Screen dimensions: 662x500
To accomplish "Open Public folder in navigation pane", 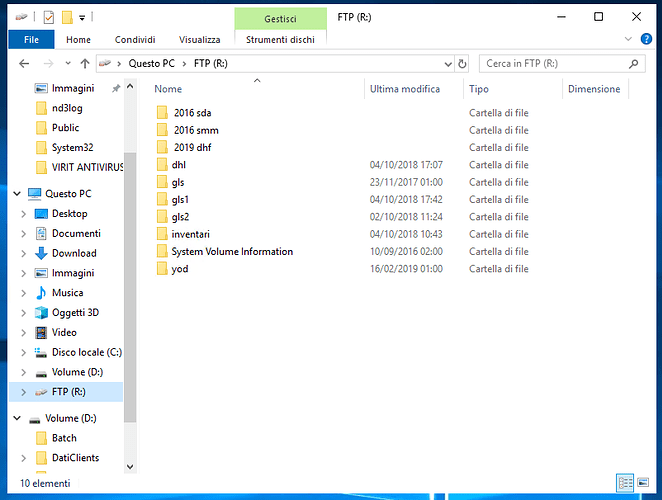I will coord(65,128).
